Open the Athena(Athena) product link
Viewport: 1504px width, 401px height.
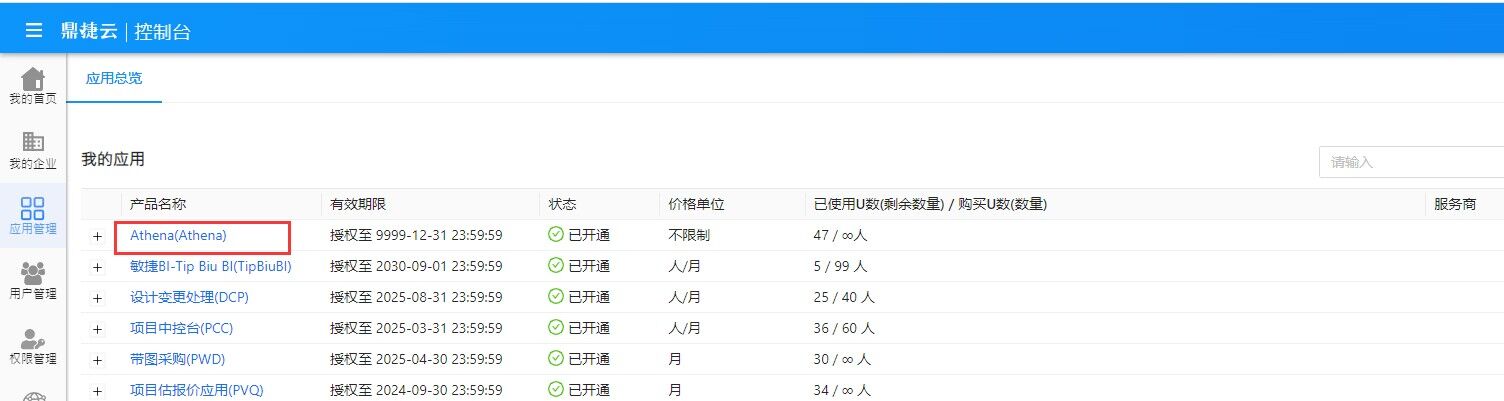[x=178, y=235]
